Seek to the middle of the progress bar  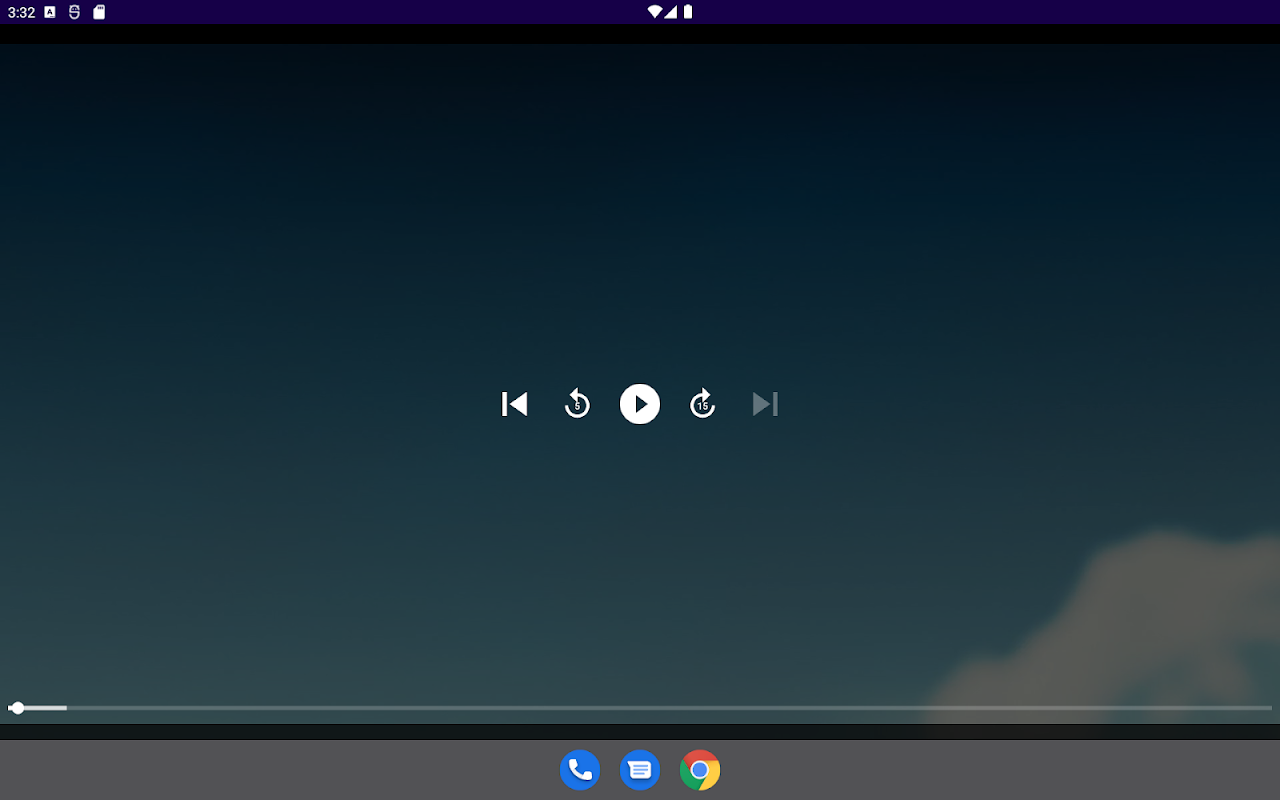640,708
